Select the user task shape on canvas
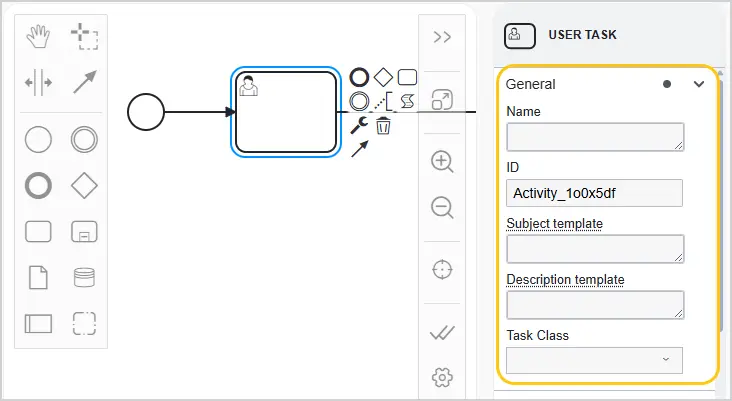Viewport: 732px width, 401px height. click(286, 112)
